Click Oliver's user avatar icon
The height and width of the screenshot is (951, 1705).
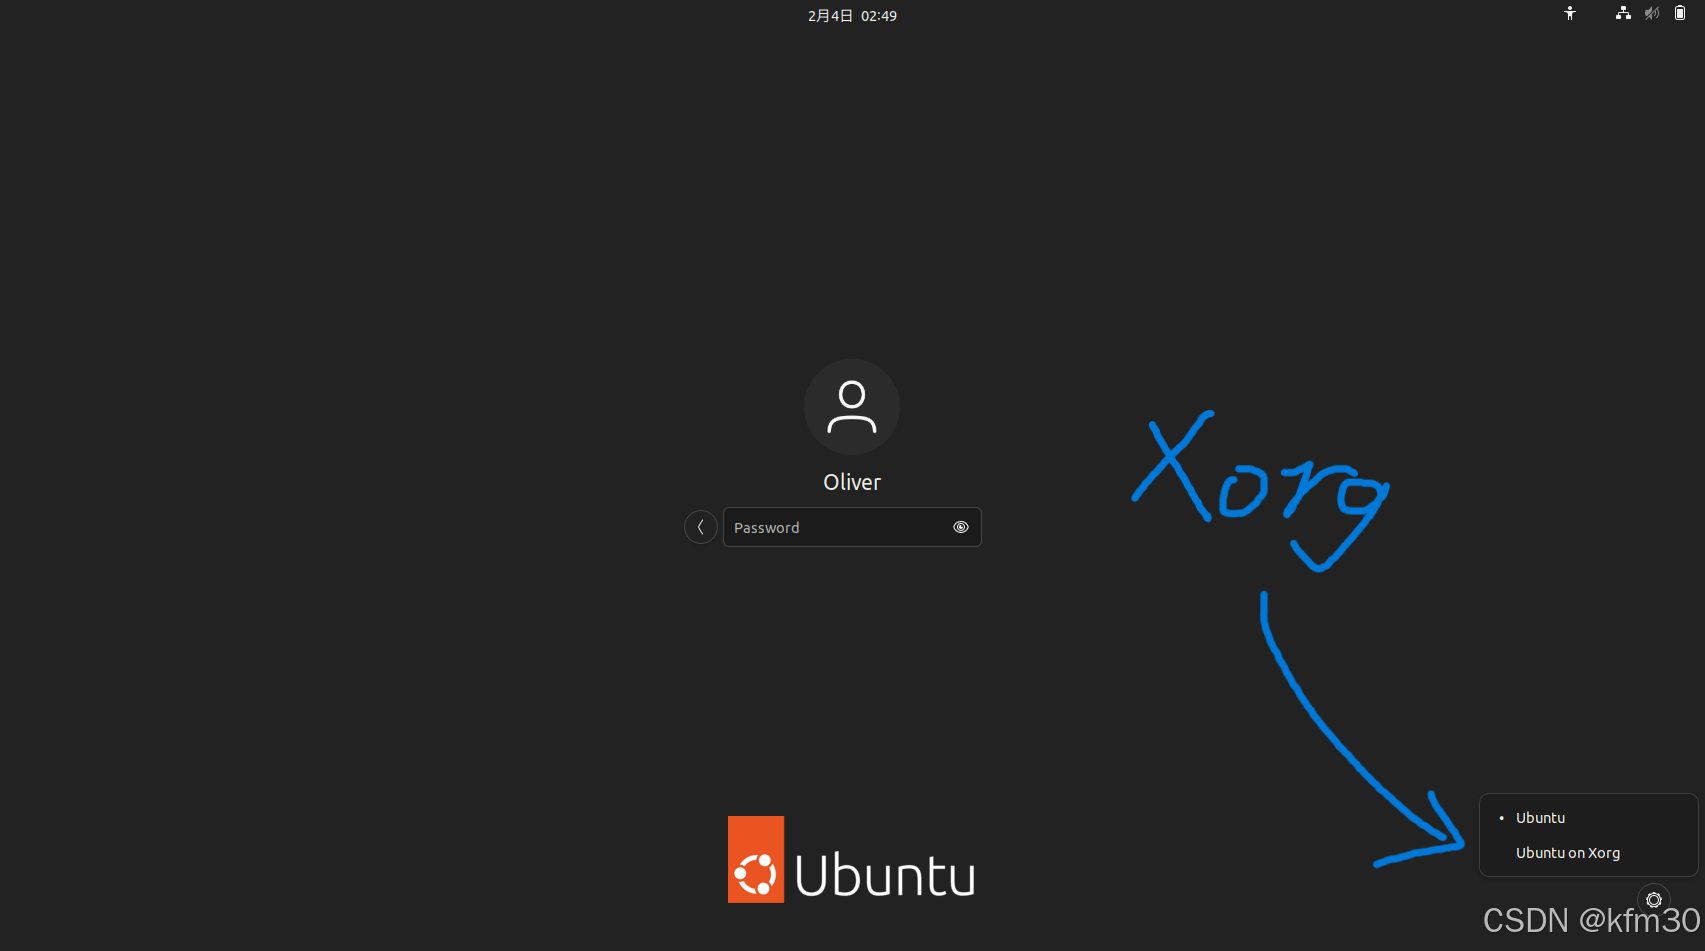pos(852,407)
